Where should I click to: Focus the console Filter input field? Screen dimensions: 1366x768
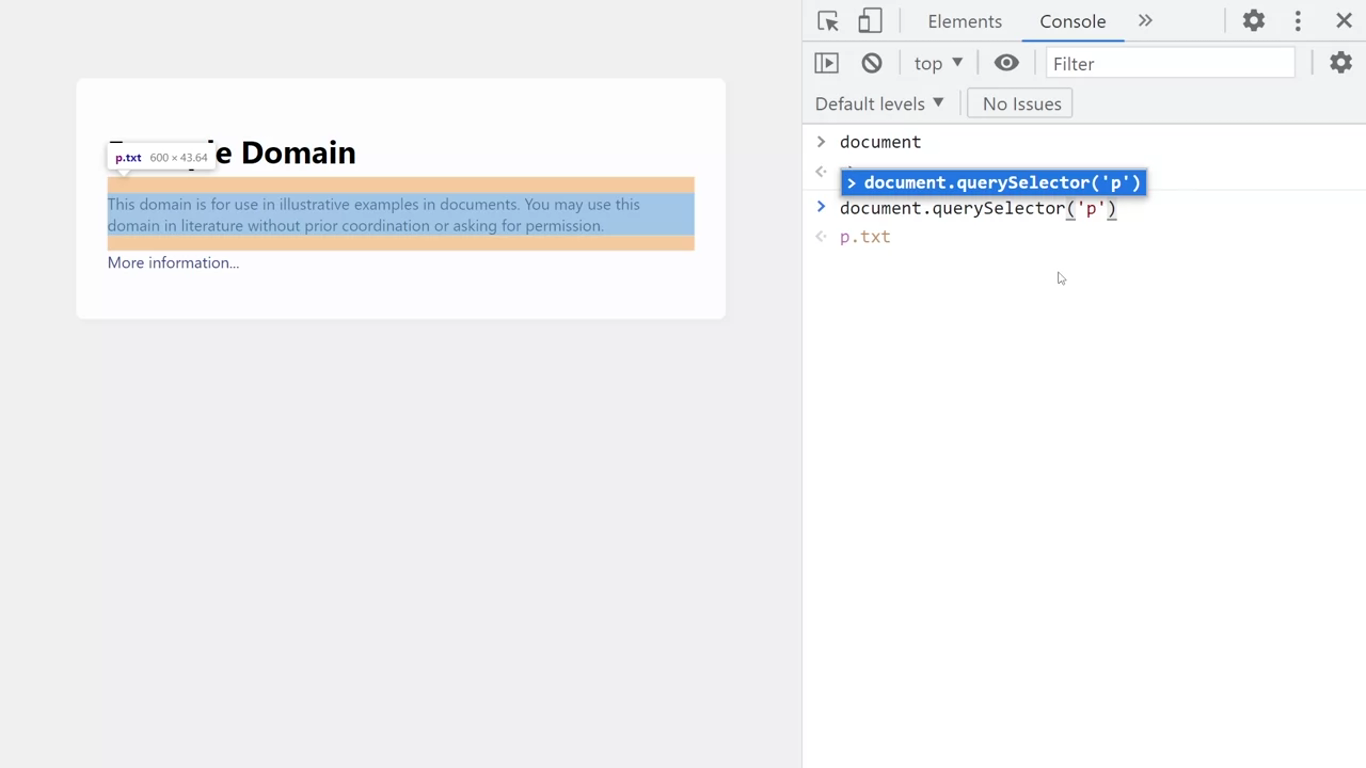point(1170,63)
